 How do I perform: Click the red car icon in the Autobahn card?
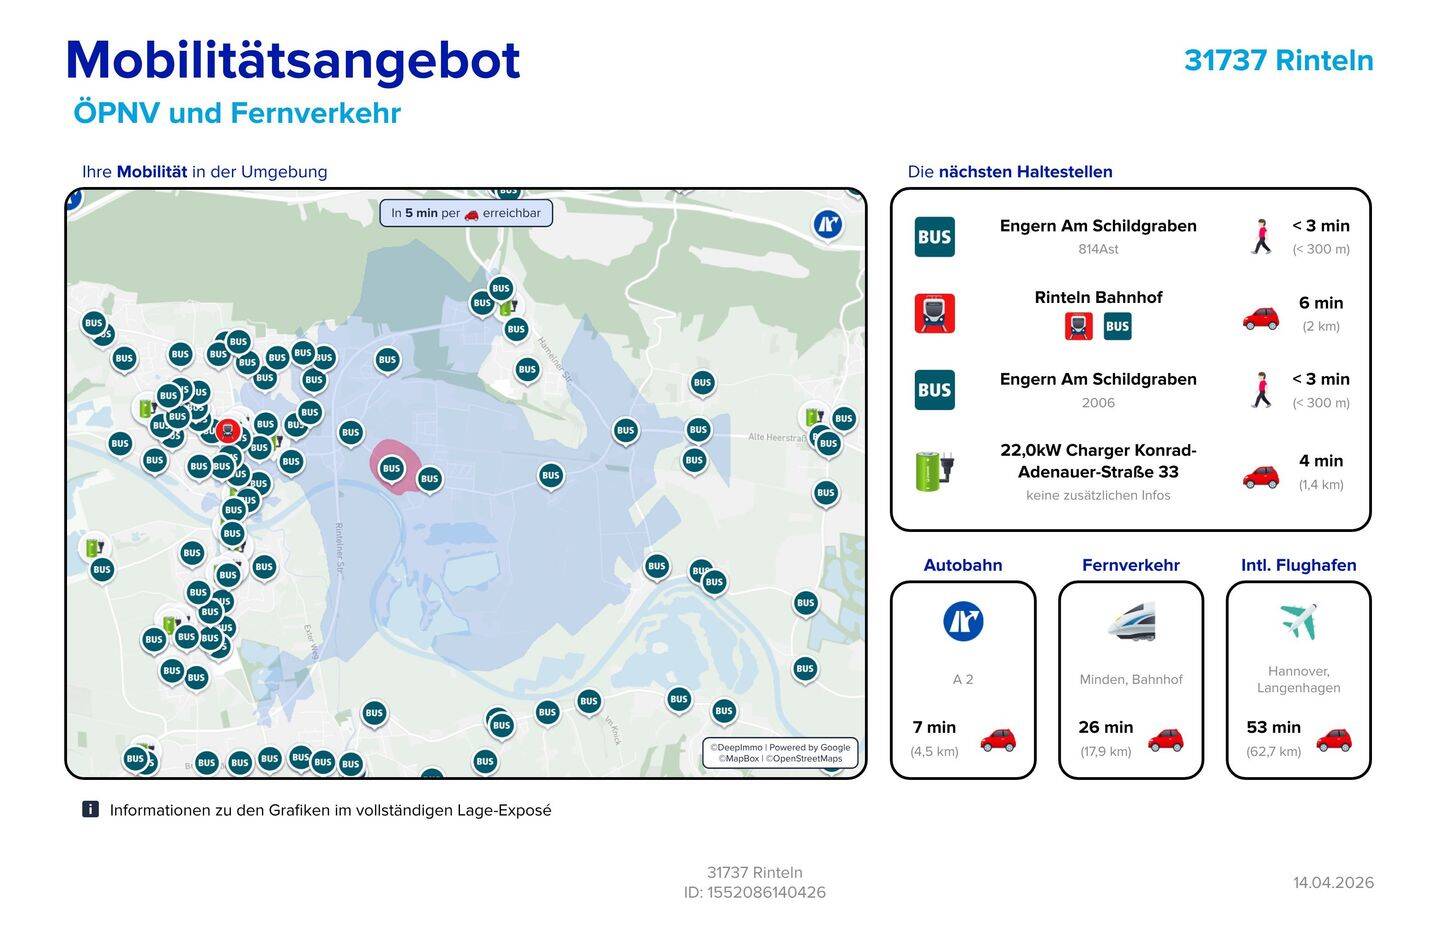point(997,740)
